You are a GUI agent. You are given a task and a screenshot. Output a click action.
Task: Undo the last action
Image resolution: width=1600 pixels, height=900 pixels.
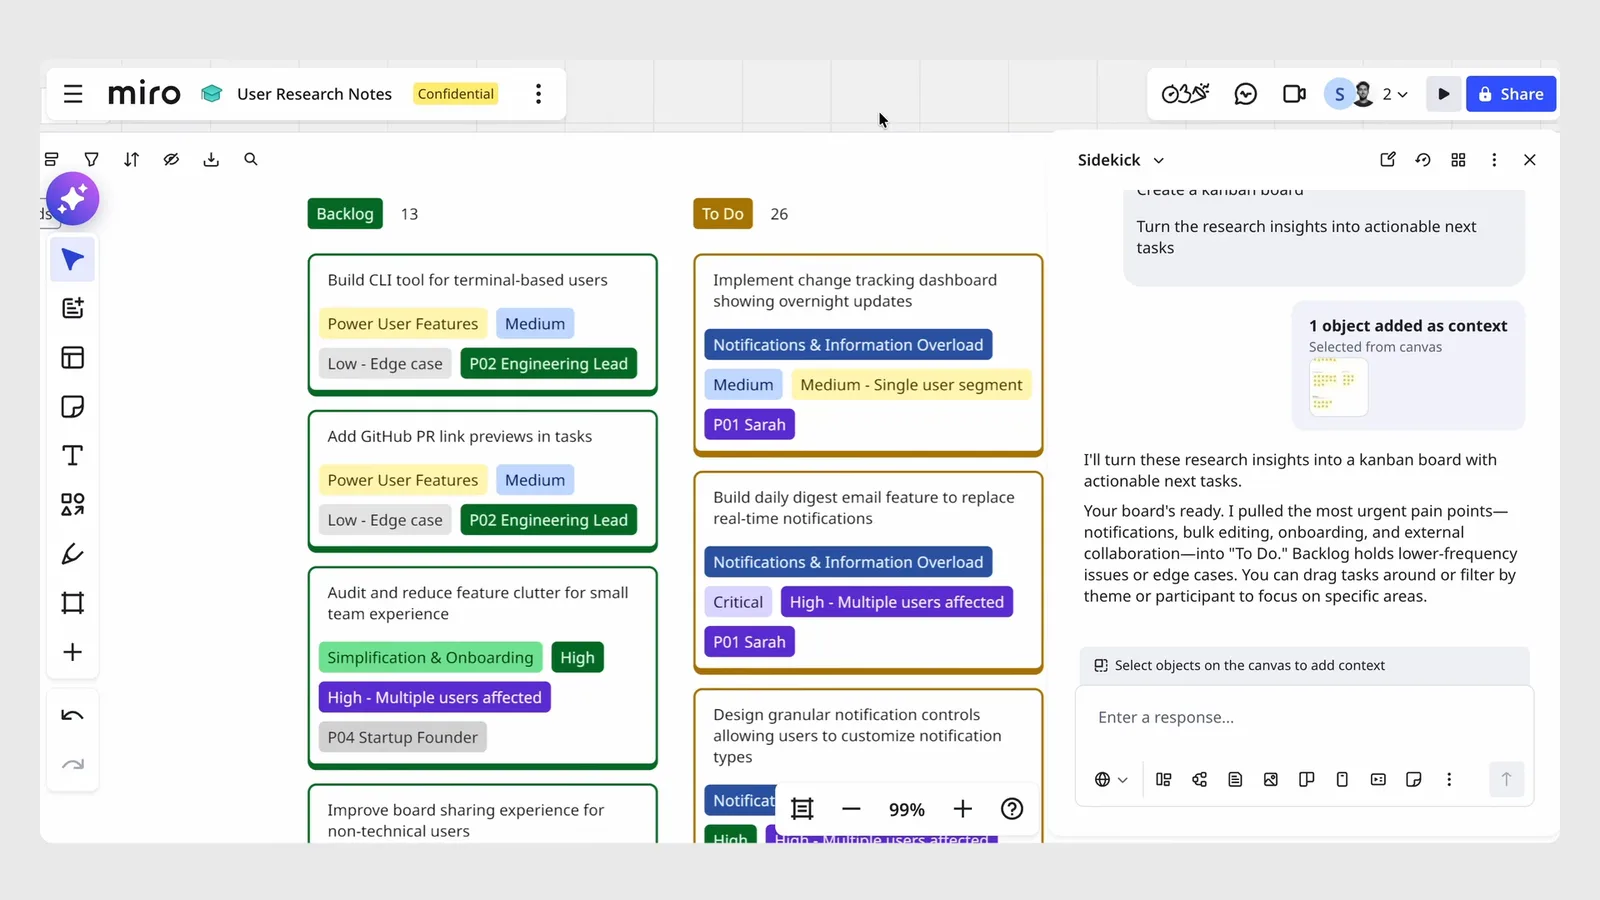point(72,715)
